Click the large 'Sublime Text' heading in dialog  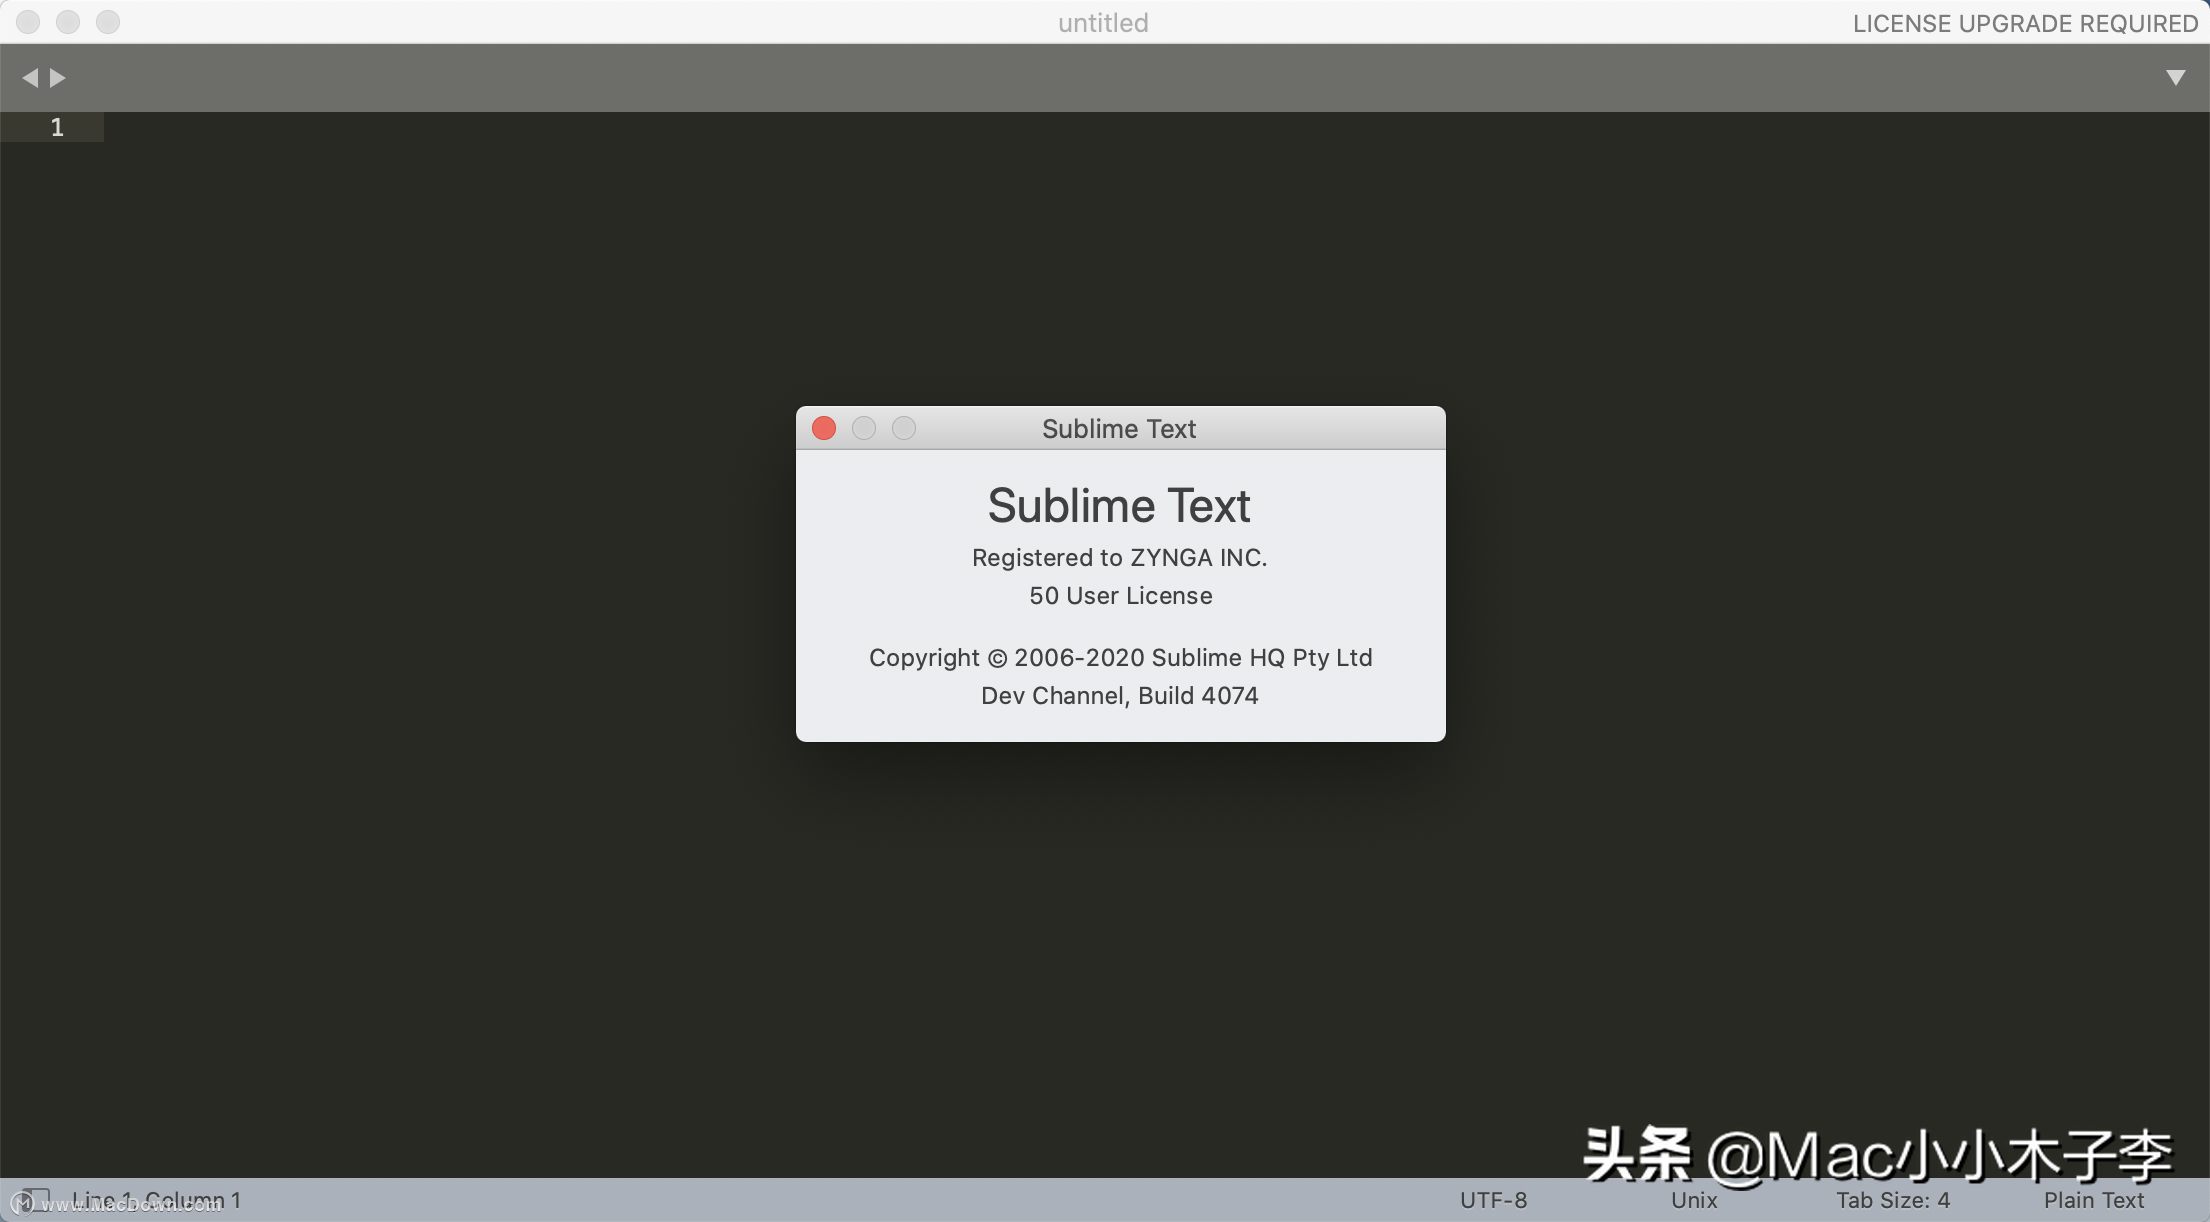tap(1119, 506)
